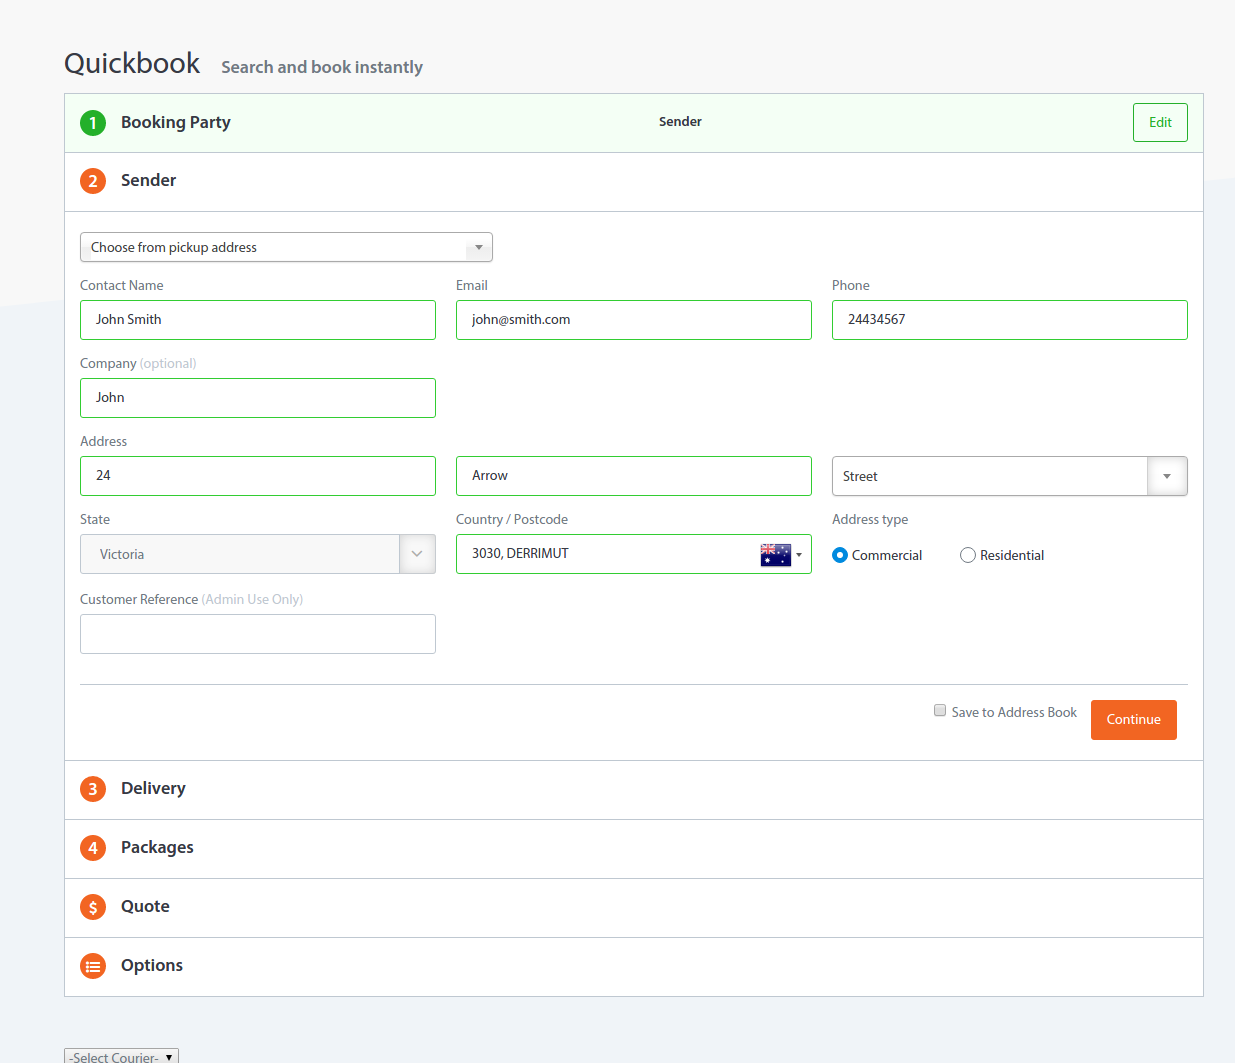Select the Residential address type
Viewport: 1235px width, 1063px height.
[x=968, y=555]
